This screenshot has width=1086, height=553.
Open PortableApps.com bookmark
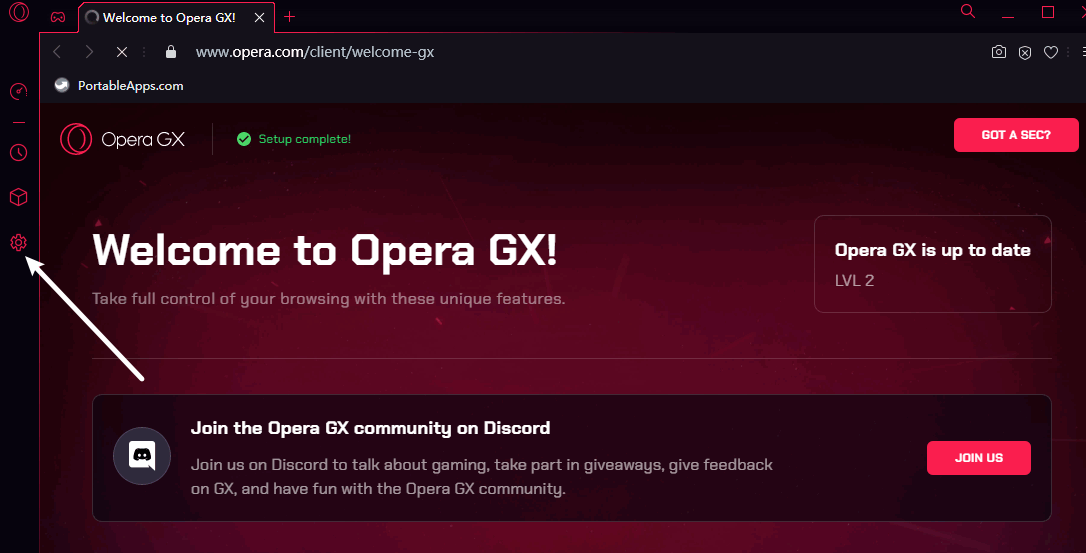(x=119, y=85)
